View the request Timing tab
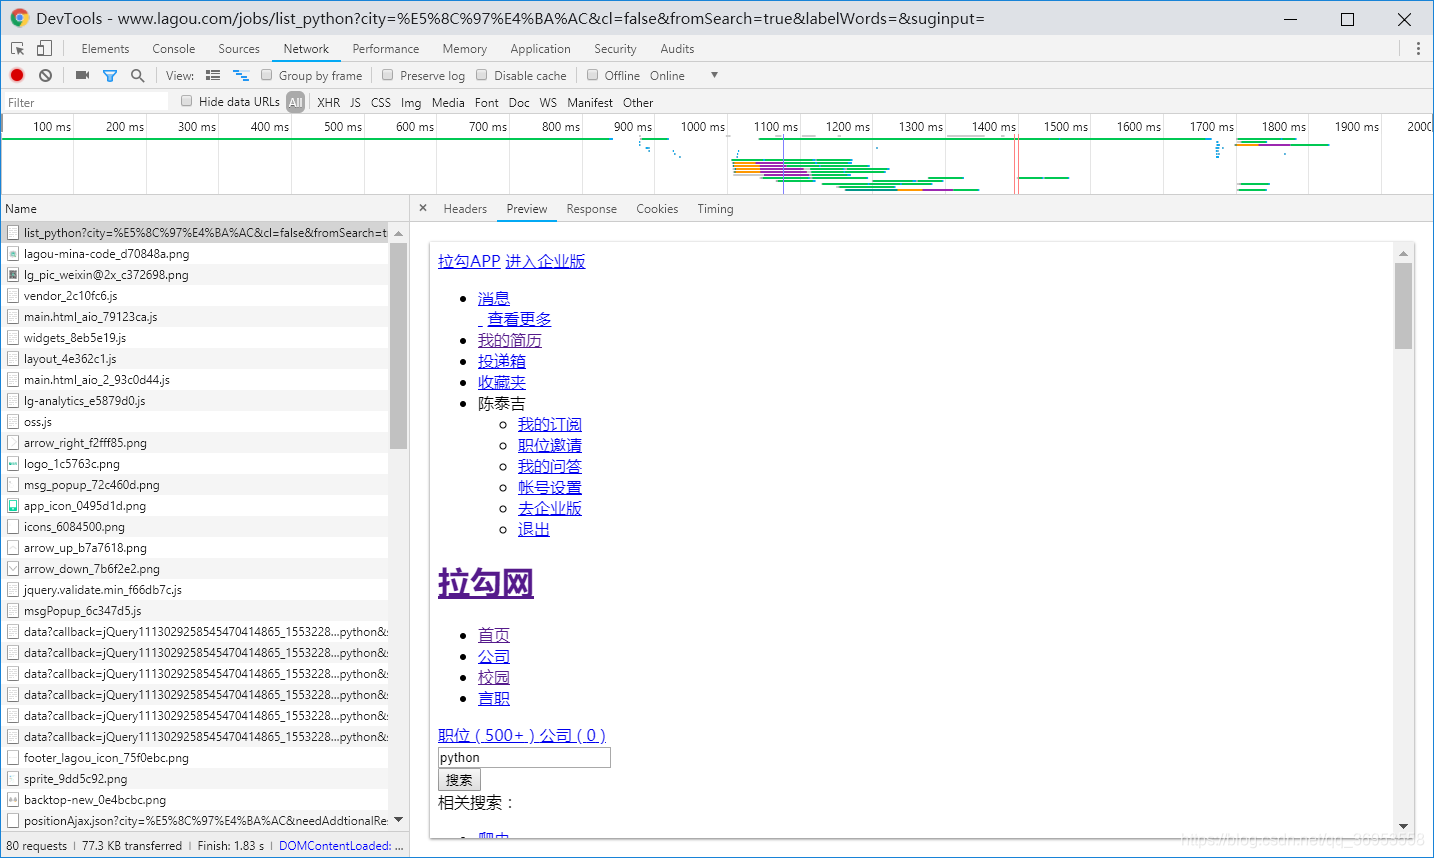Image resolution: width=1434 pixels, height=858 pixels. point(715,208)
